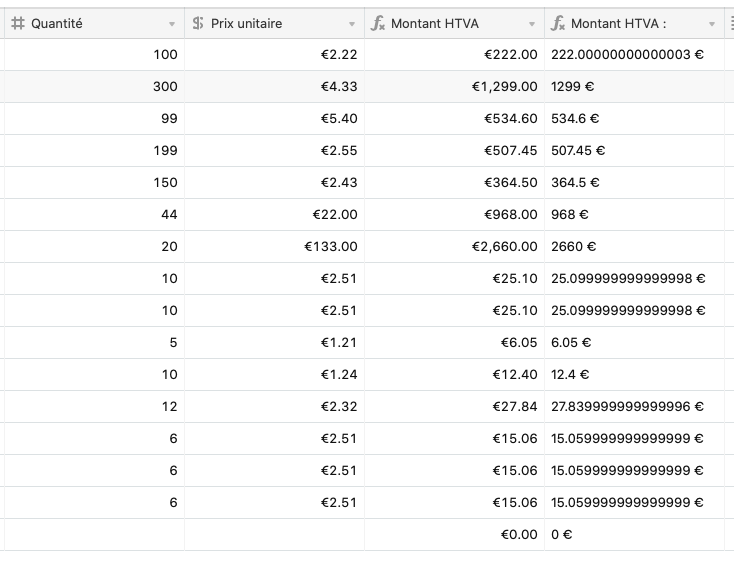This screenshot has height=565, width=734.
Task: Click the empty Prix unitaire cell in last row
Action: click(274, 535)
